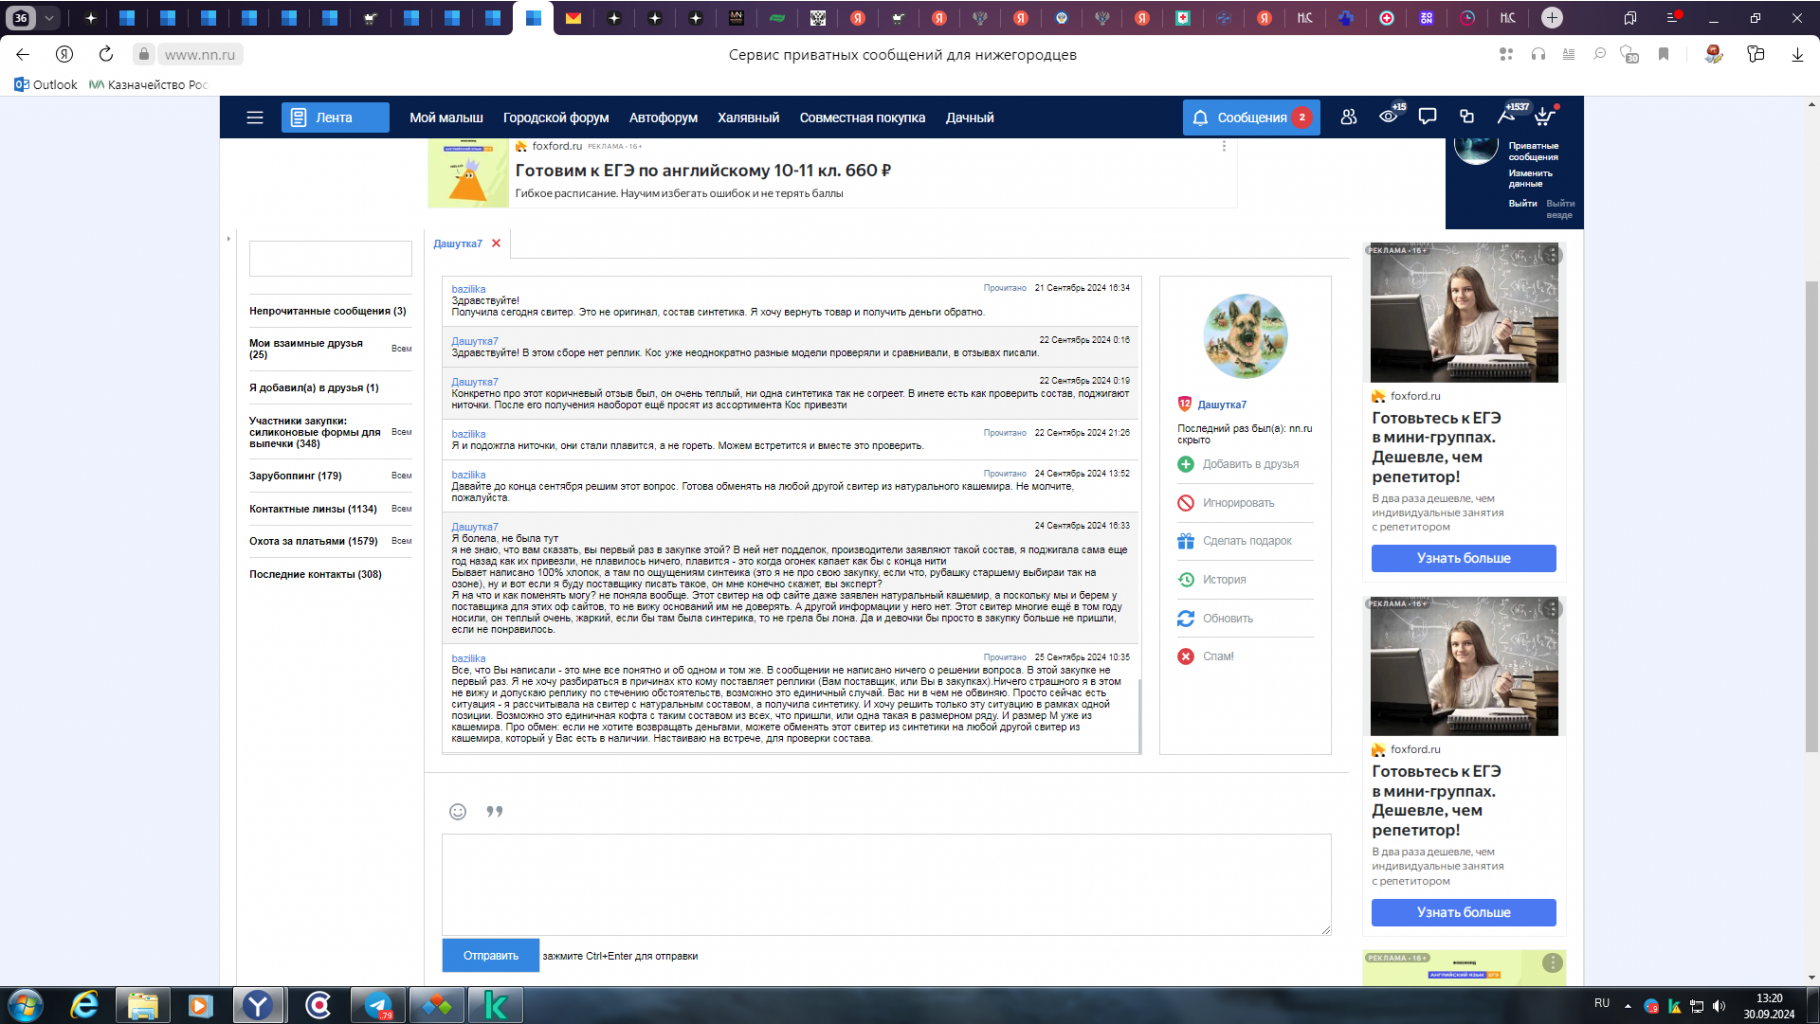Image resolution: width=1820 pixels, height=1024 pixels.
Task: Open the hamburger menu in site header
Action: coord(255,117)
